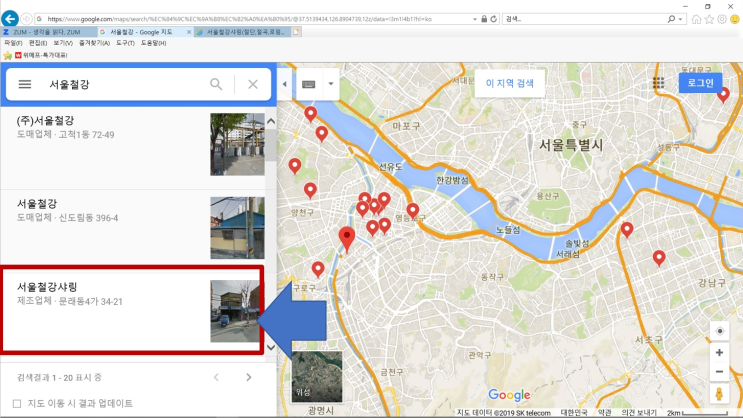Click the map pin near 영등포구 label
743x418 pixels.
coord(413,210)
